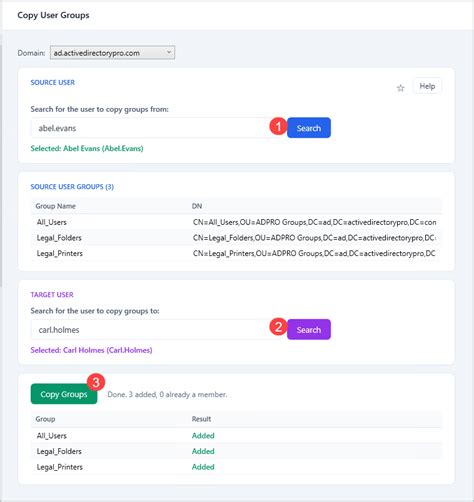Open the Domain dropdown
Image resolution: width=474 pixels, height=502 pixels.
coord(112,53)
